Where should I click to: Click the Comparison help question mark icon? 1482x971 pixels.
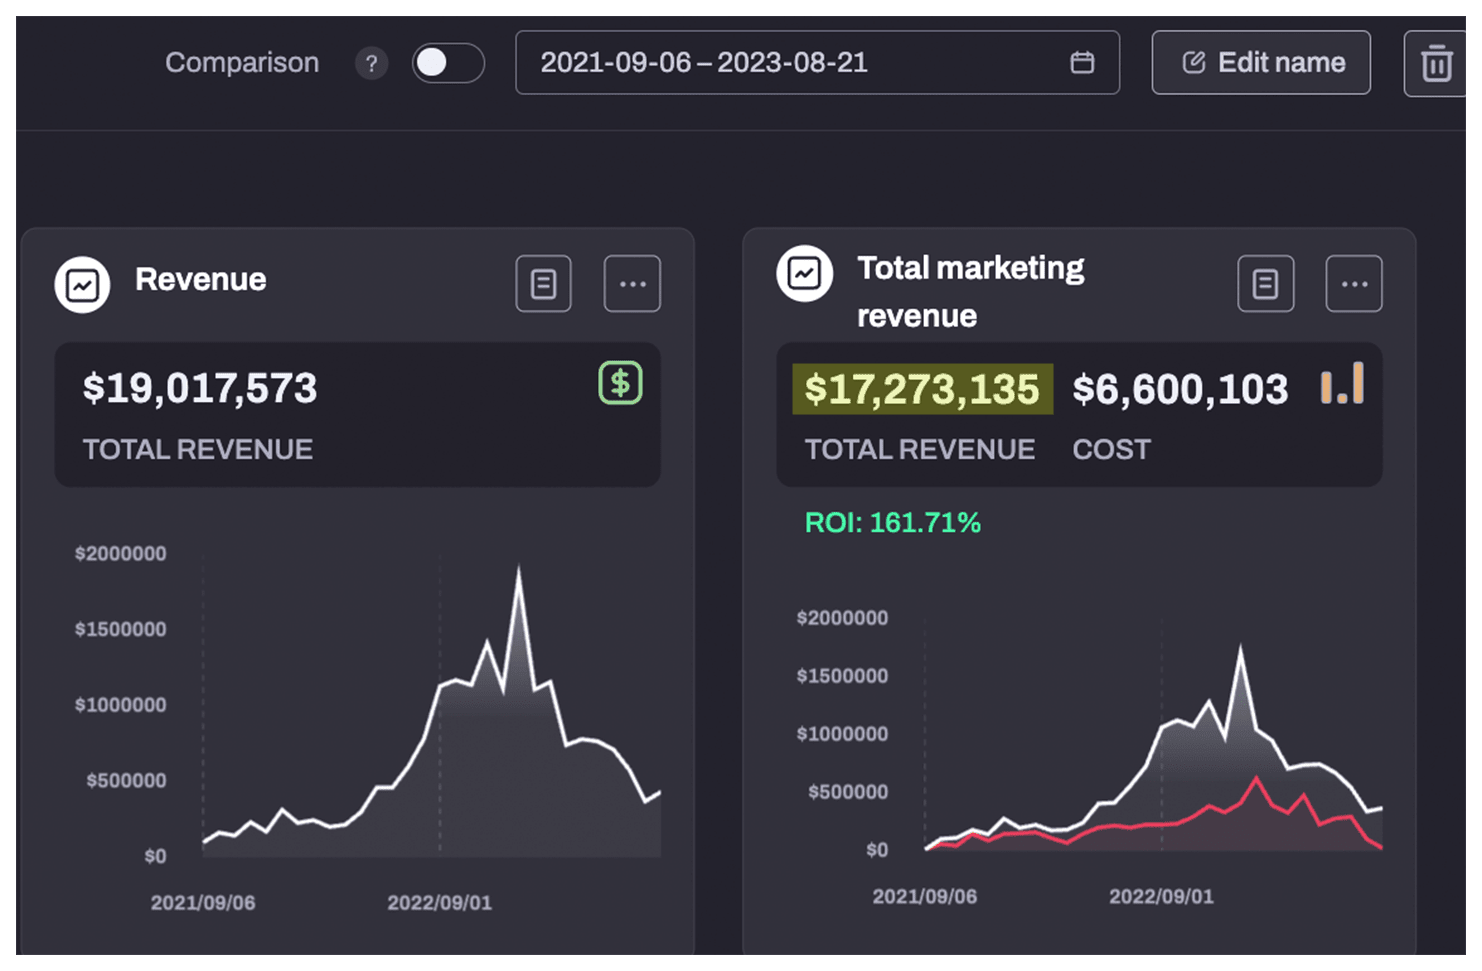(x=371, y=63)
